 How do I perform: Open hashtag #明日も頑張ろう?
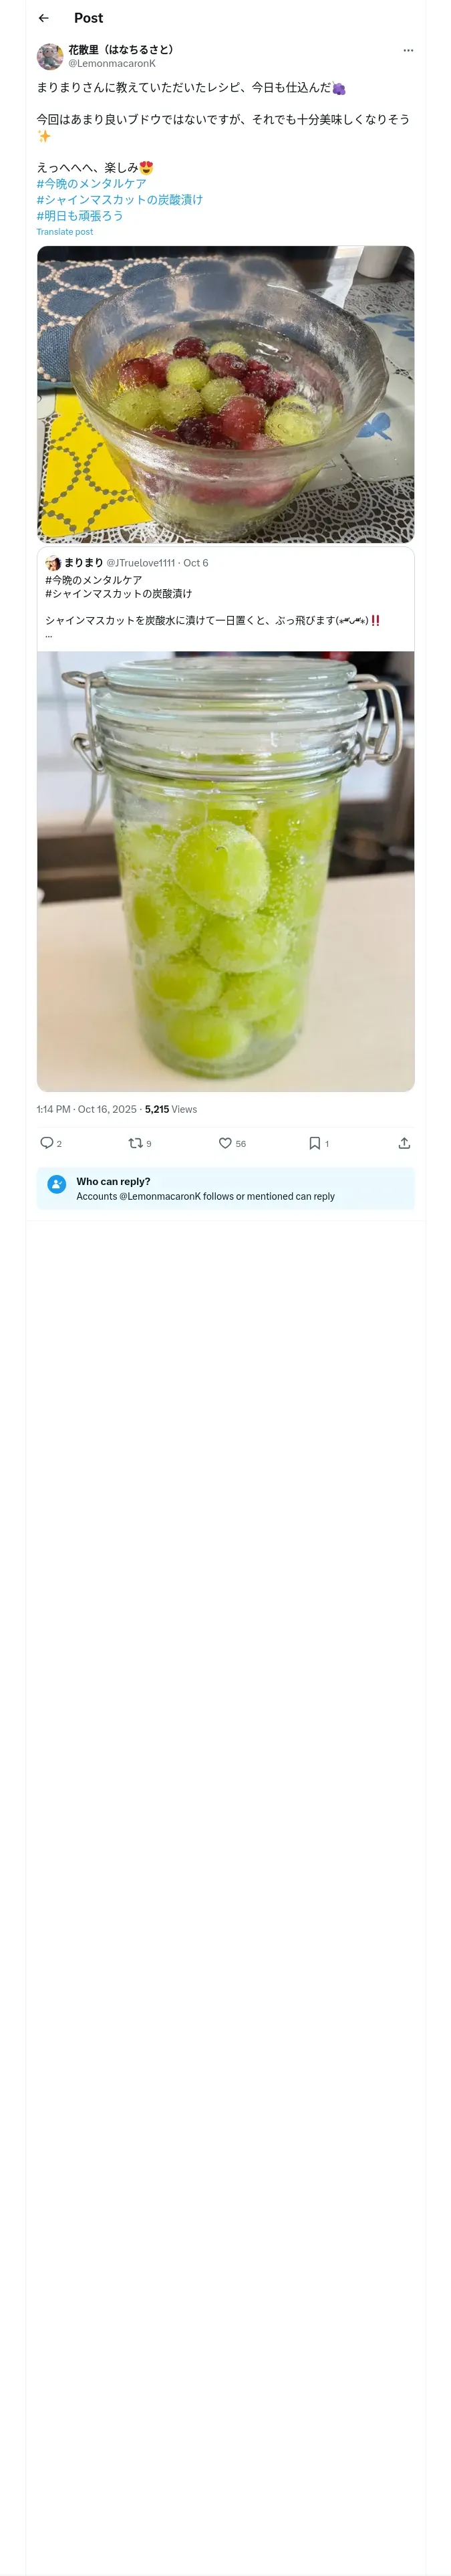pyautogui.click(x=80, y=216)
